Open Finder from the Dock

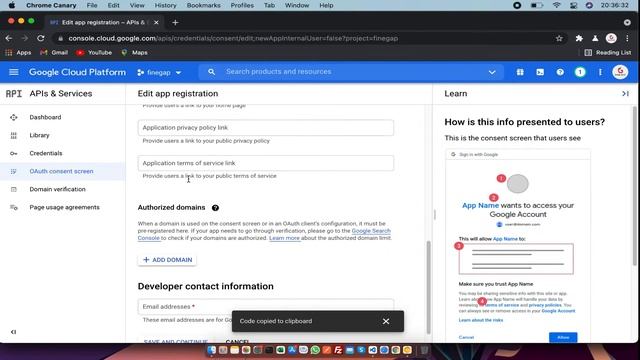[x=211, y=350]
